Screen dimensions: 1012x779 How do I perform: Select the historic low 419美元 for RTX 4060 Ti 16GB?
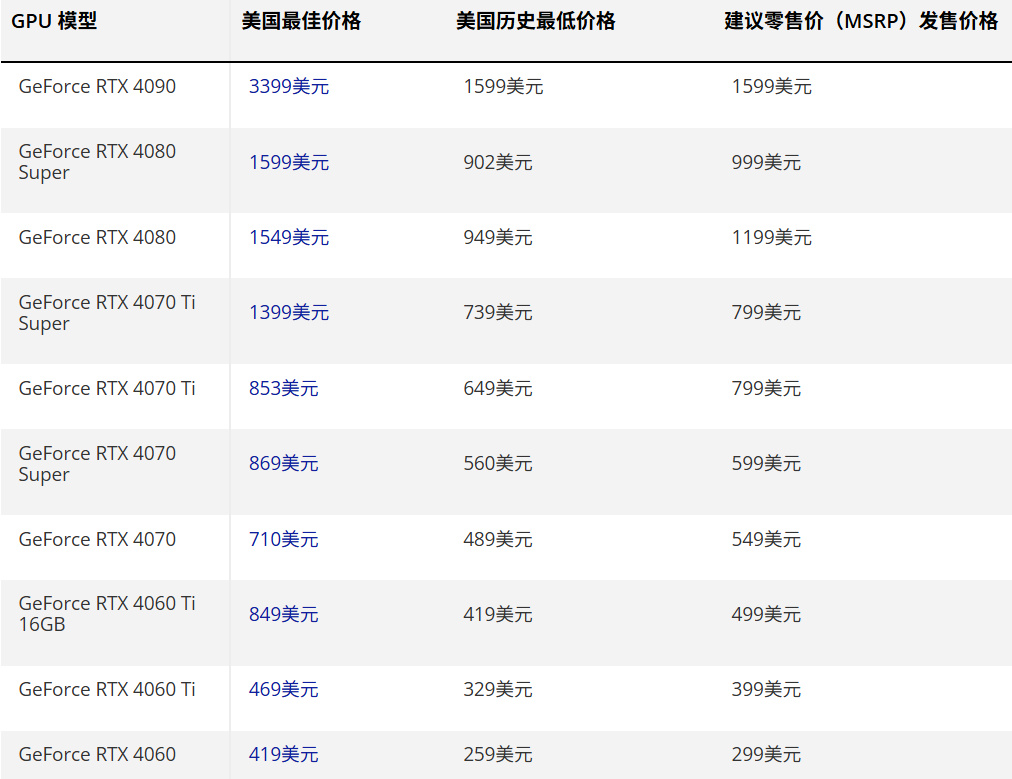(498, 614)
